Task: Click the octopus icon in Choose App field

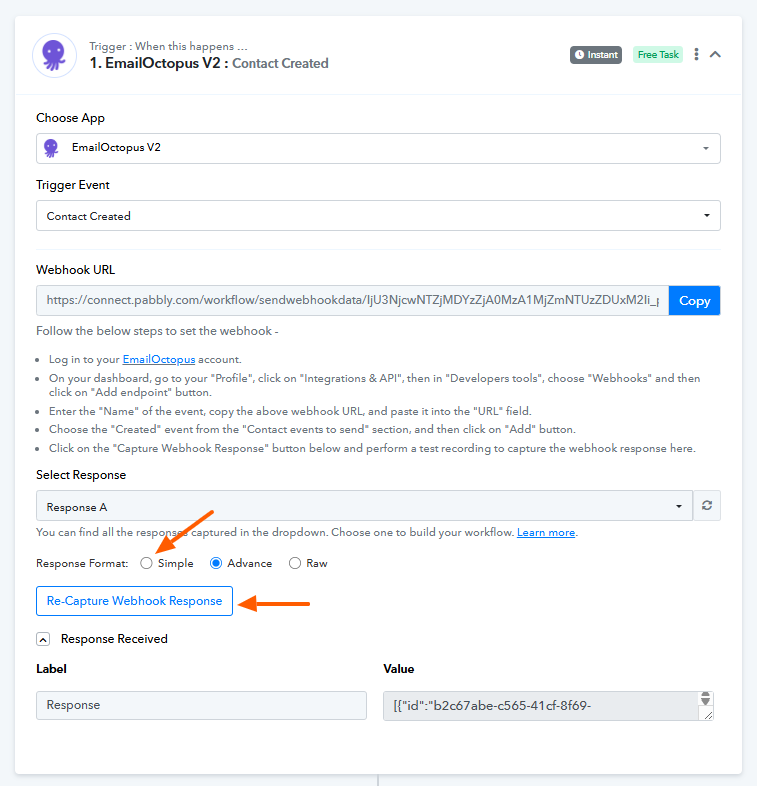Action: click(52, 148)
